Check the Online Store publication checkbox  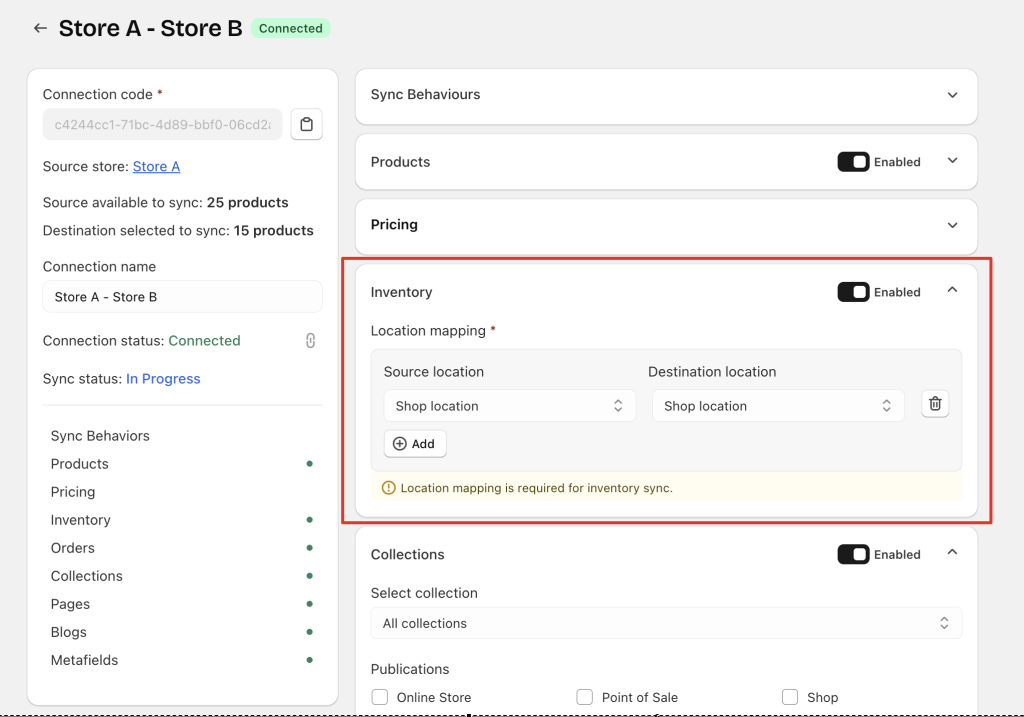380,697
